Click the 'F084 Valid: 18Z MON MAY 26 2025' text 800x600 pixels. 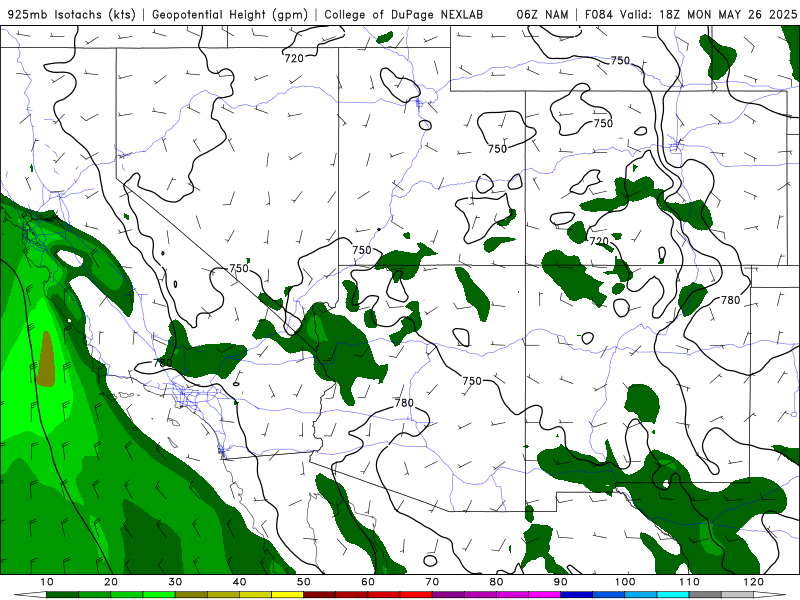point(691,15)
